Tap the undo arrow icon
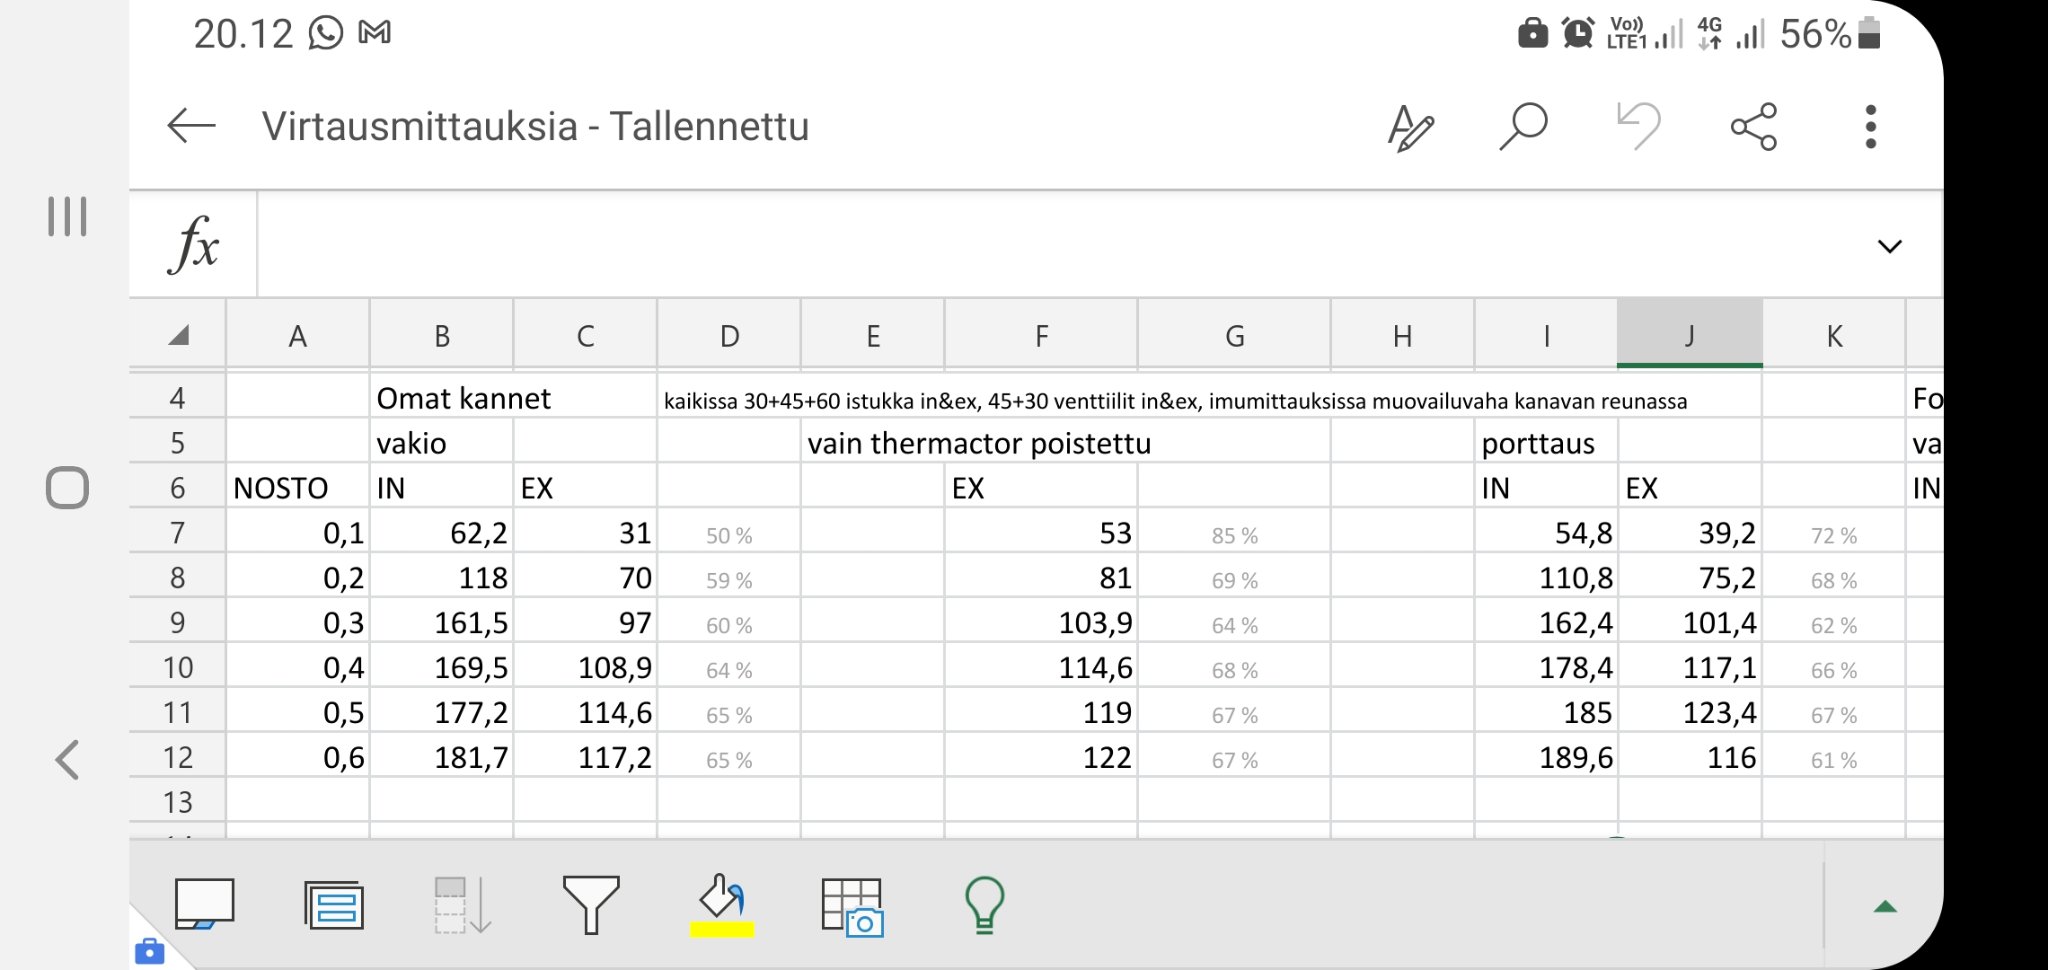 coord(1638,127)
